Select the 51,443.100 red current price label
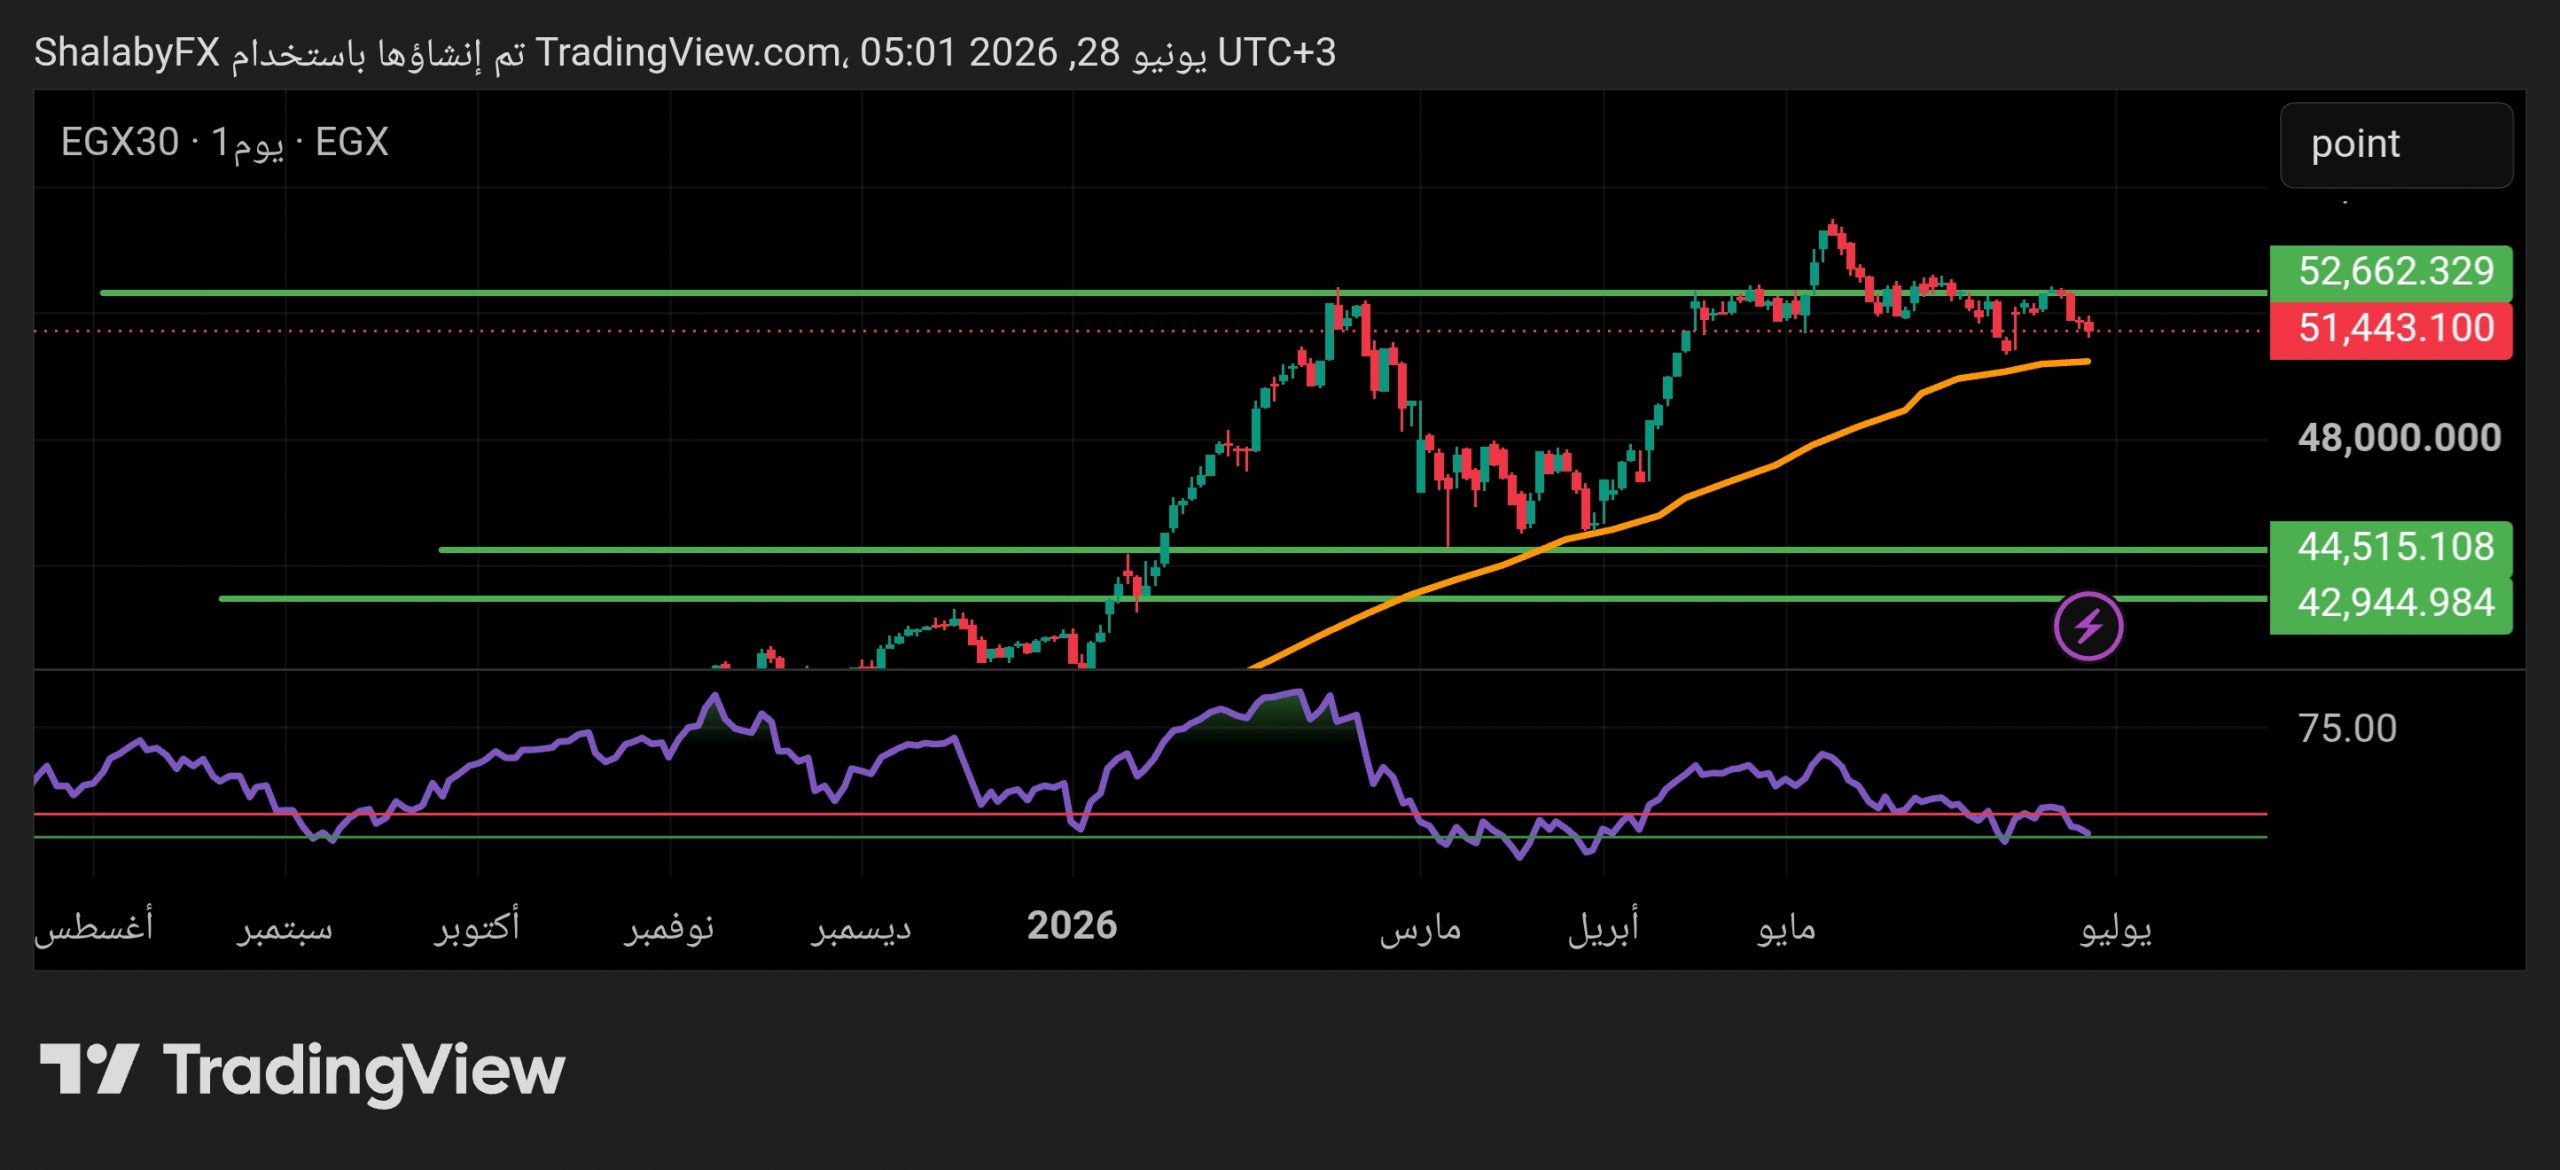 click(2391, 329)
